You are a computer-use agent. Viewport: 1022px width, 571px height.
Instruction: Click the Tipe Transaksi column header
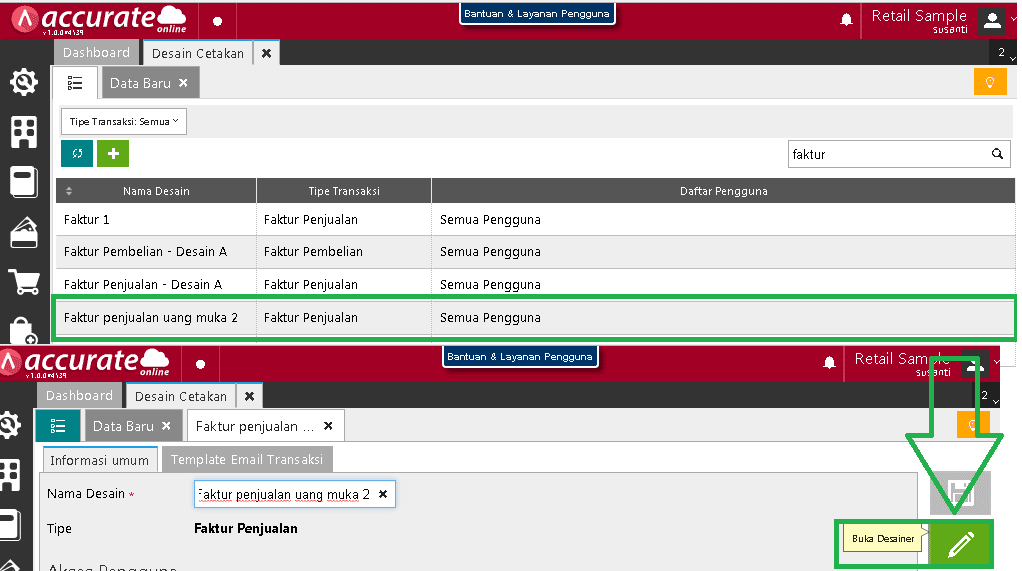[343, 191]
